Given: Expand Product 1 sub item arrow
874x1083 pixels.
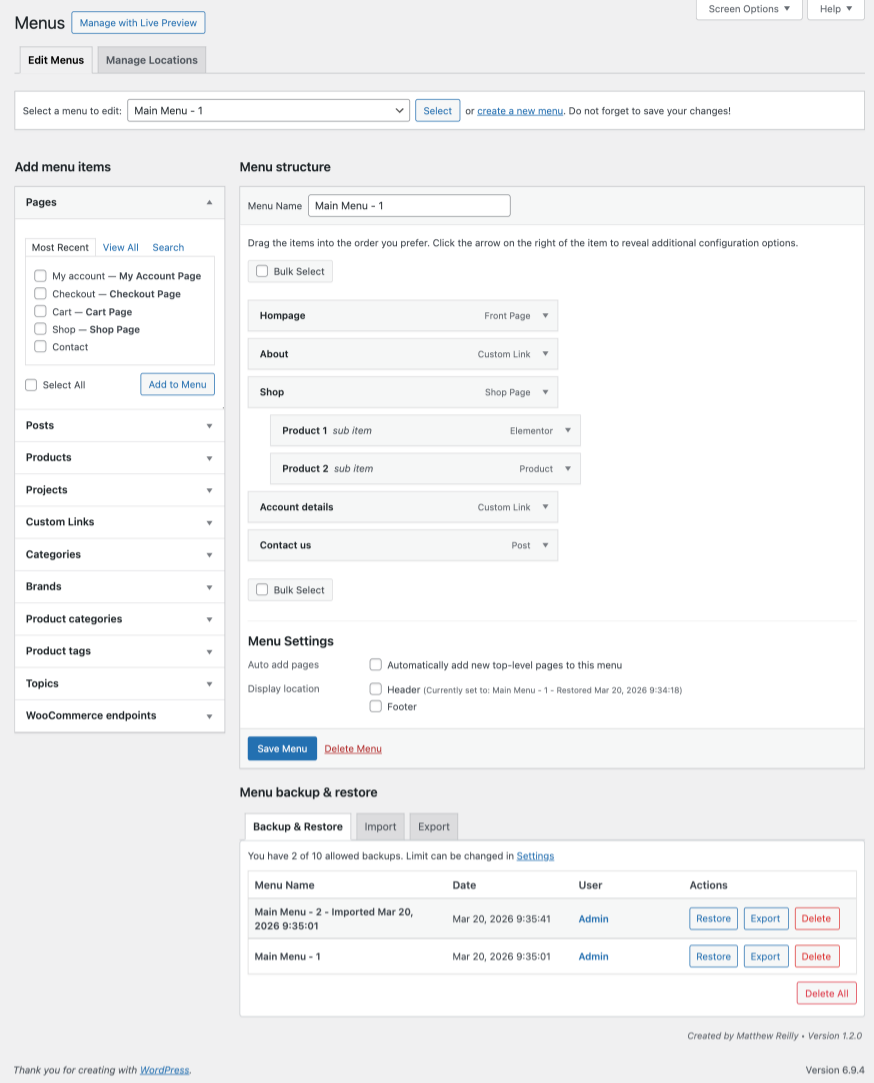Looking at the screenshot, I should (x=567, y=431).
